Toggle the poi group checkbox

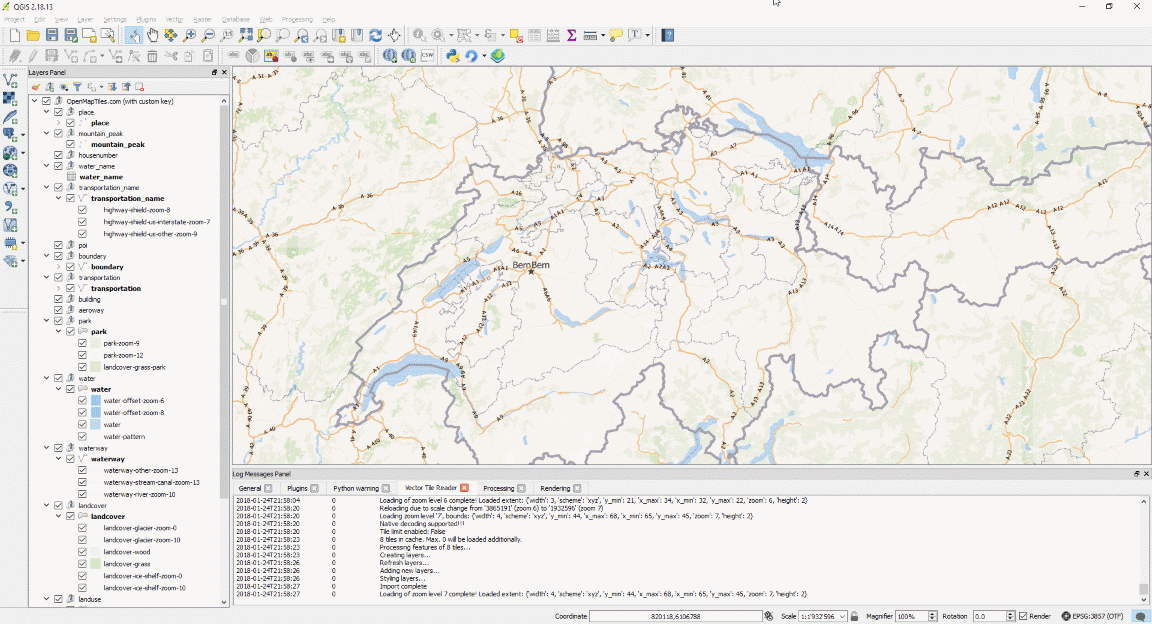coord(58,245)
